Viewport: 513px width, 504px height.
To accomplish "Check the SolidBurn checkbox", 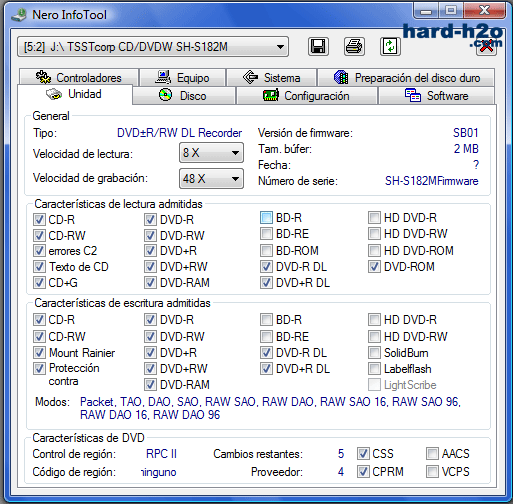I will coord(374,352).
